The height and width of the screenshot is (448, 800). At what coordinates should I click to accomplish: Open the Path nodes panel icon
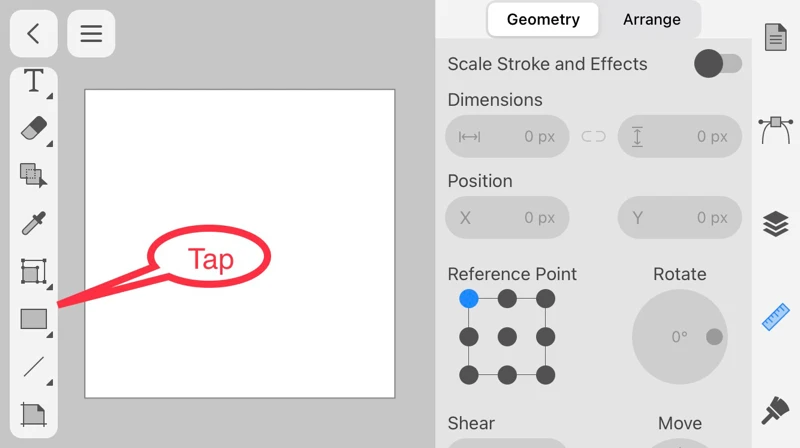coord(775,130)
